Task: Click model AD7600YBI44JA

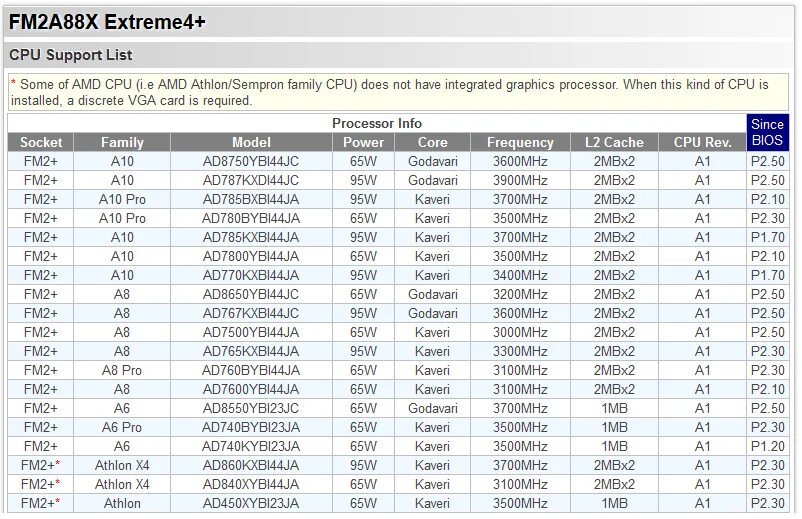Action: point(251,389)
